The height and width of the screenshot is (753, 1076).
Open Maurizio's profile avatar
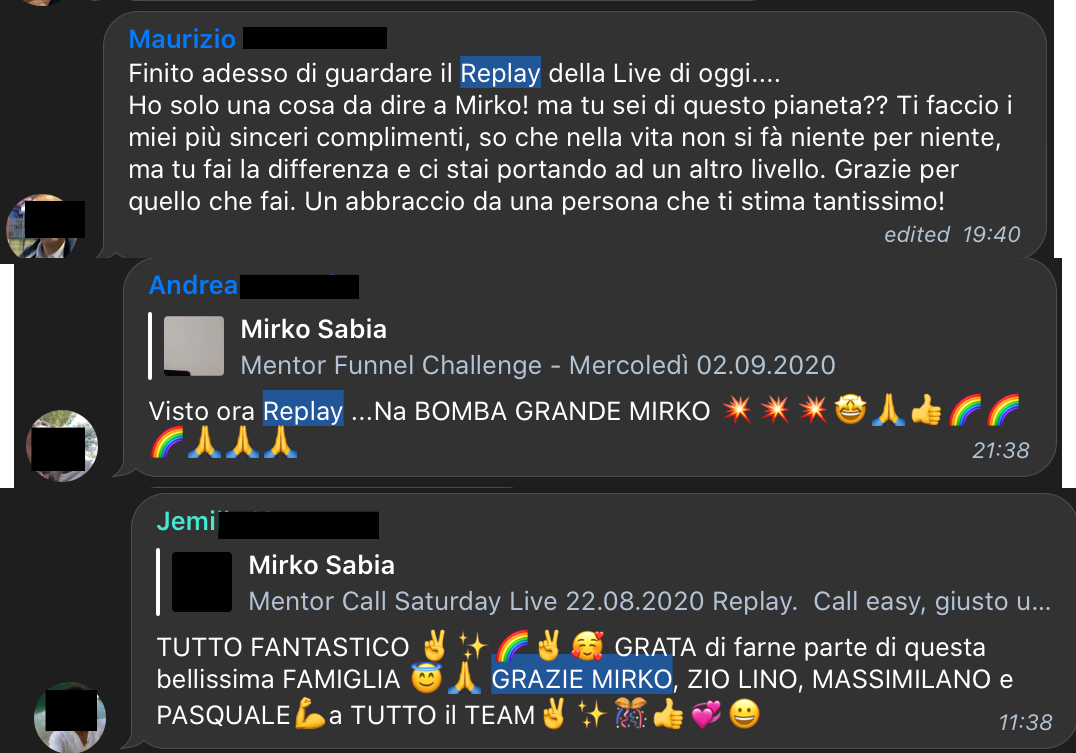(x=43, y=227)
